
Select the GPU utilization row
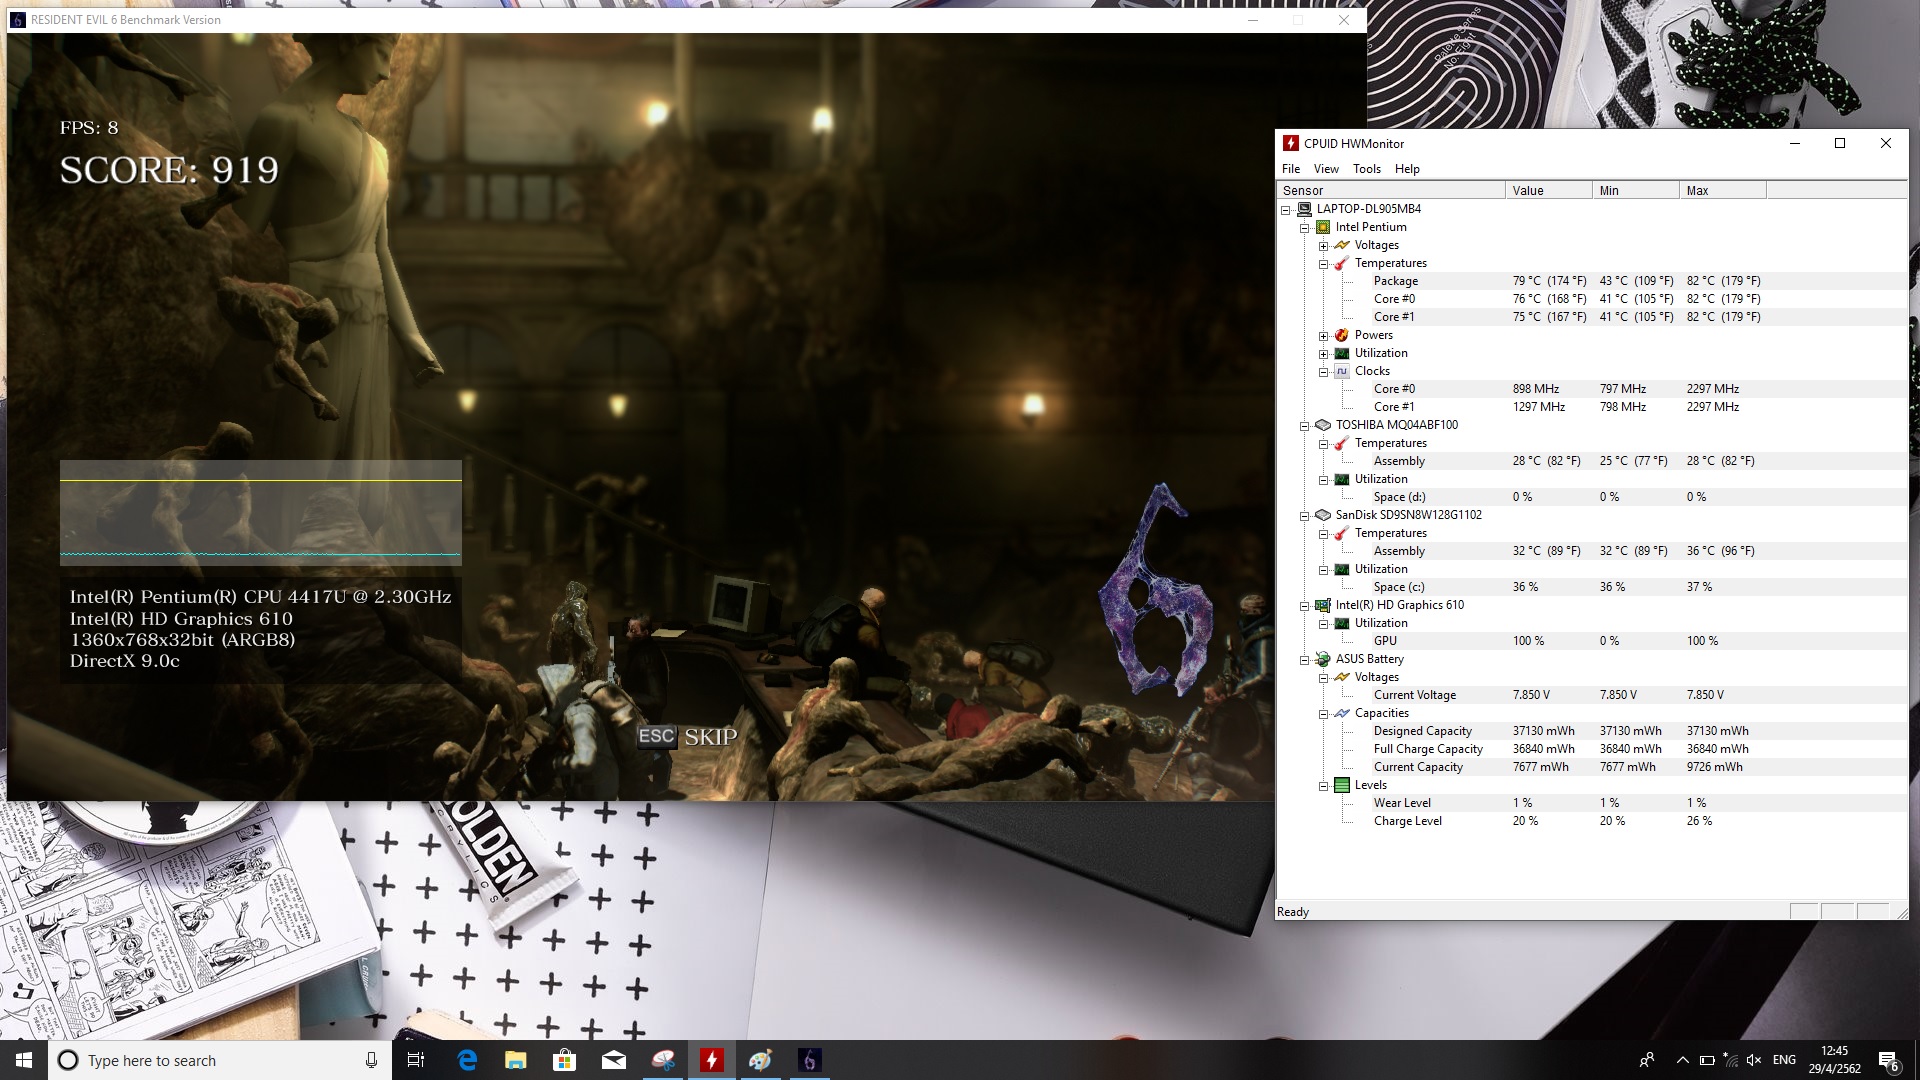tap(1592, 641)
